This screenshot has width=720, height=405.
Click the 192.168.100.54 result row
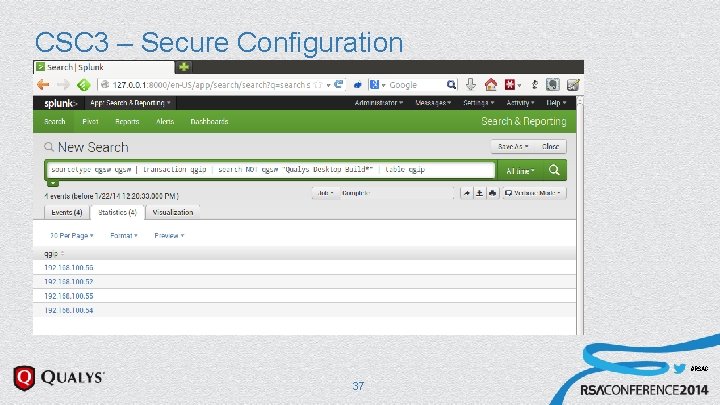click(x=304, y=310)
